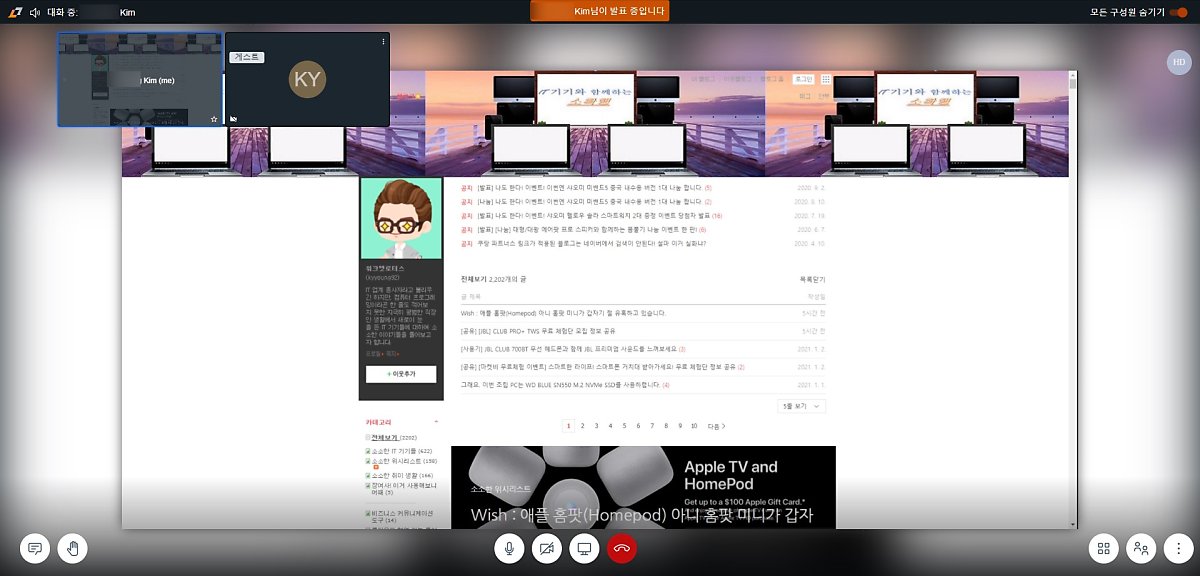This screenshot has height=576, width=1200.
Task: Click the 게스트 label on KY tile
Action: point(247,57)
